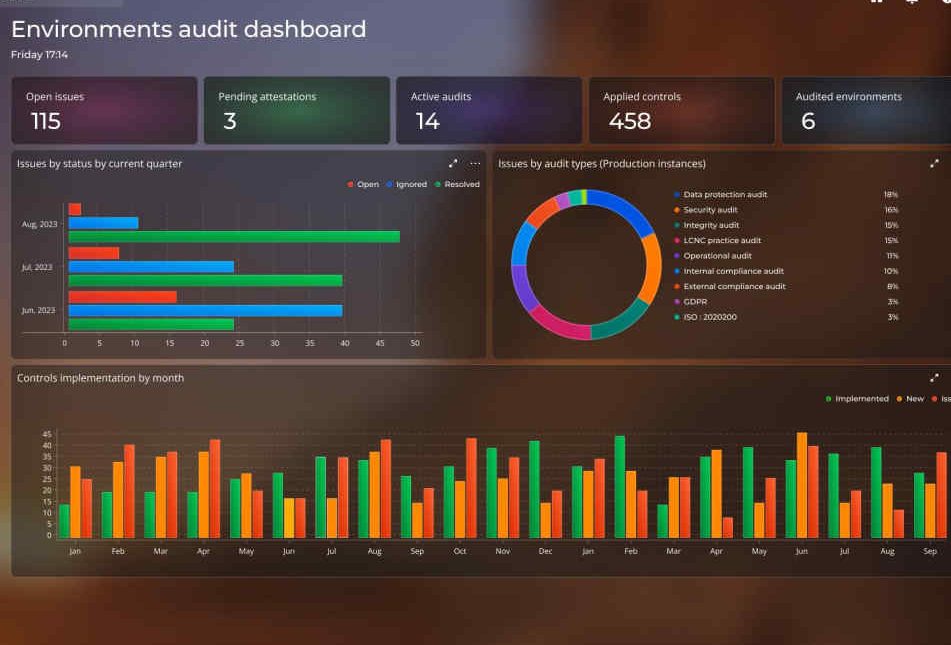Open the Active audits card showing 14
The height and width of the screenshot is (645, 951).
(489, 110)
